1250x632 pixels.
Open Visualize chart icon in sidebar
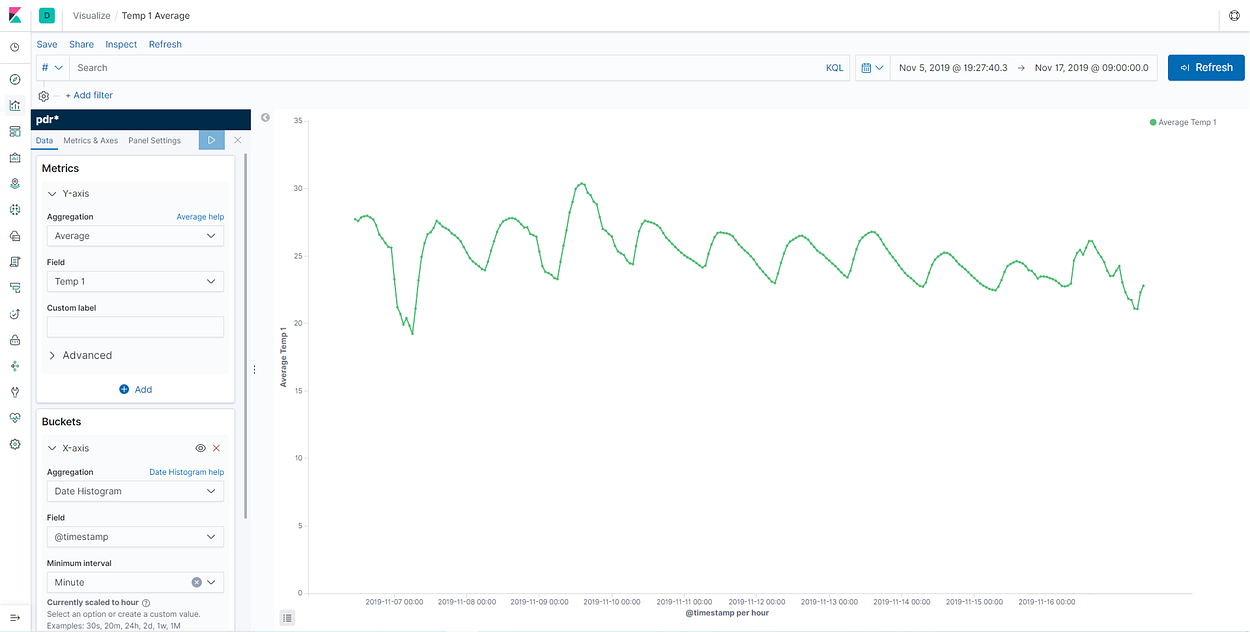click(x=15, y=105)
